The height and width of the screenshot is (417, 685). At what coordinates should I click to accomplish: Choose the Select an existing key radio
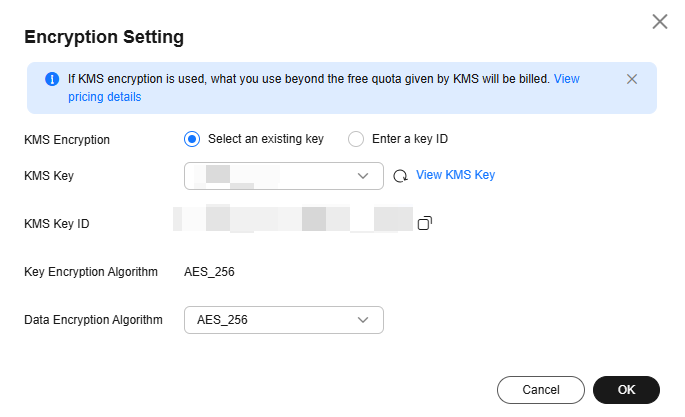(192, 139)
